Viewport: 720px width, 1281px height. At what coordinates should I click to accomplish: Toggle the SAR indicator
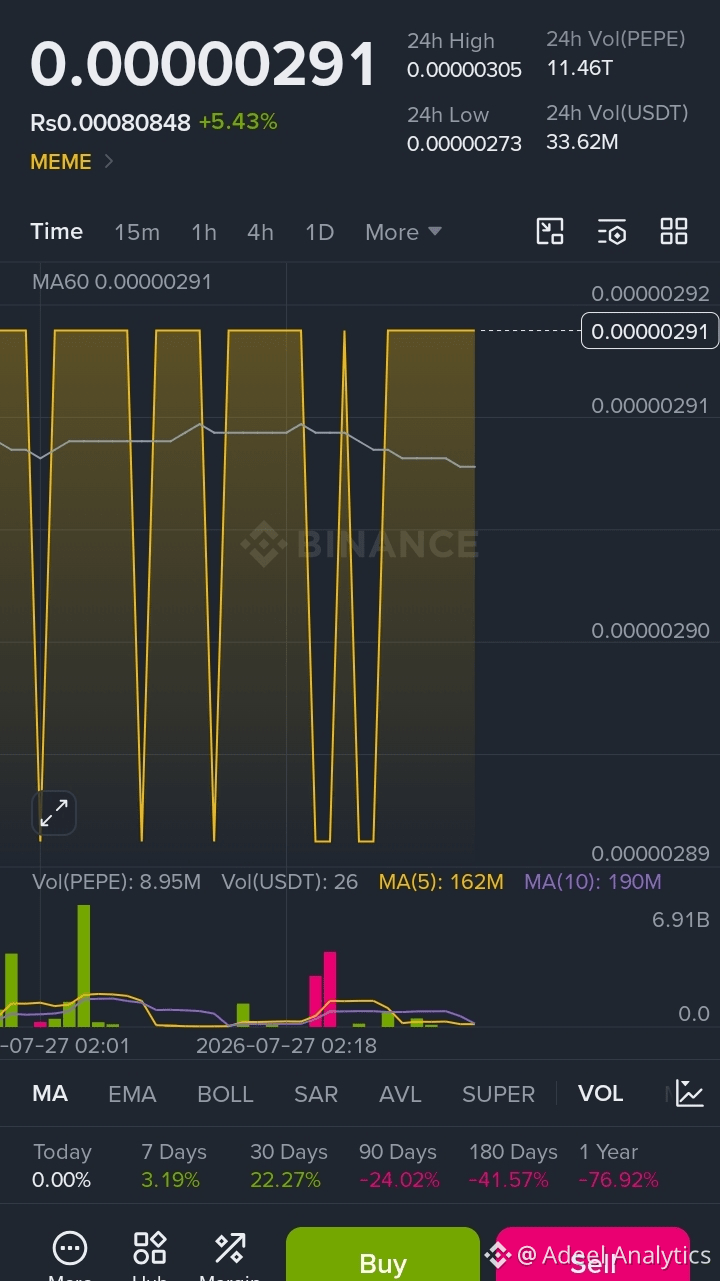point(316,1094)
